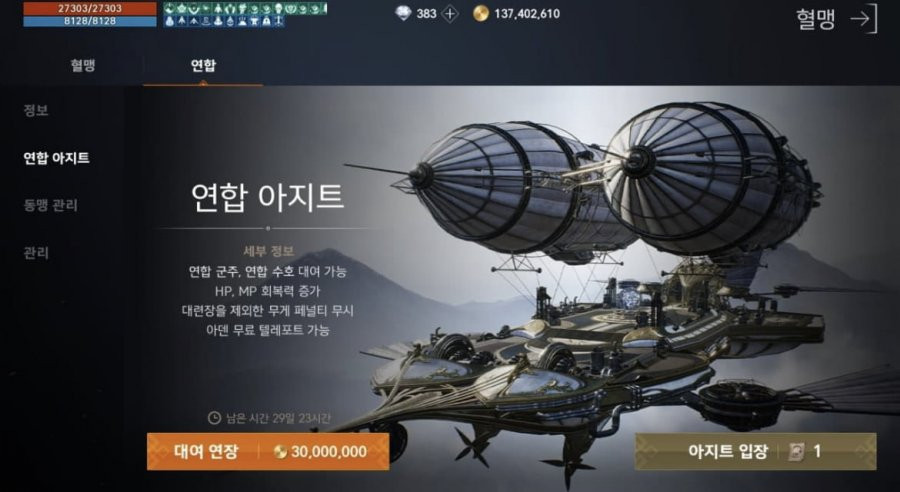The width and height of the screenshot is (900, 492).
Task: Go to 관리 in the sidebar
Action: (x=36, y=253)
